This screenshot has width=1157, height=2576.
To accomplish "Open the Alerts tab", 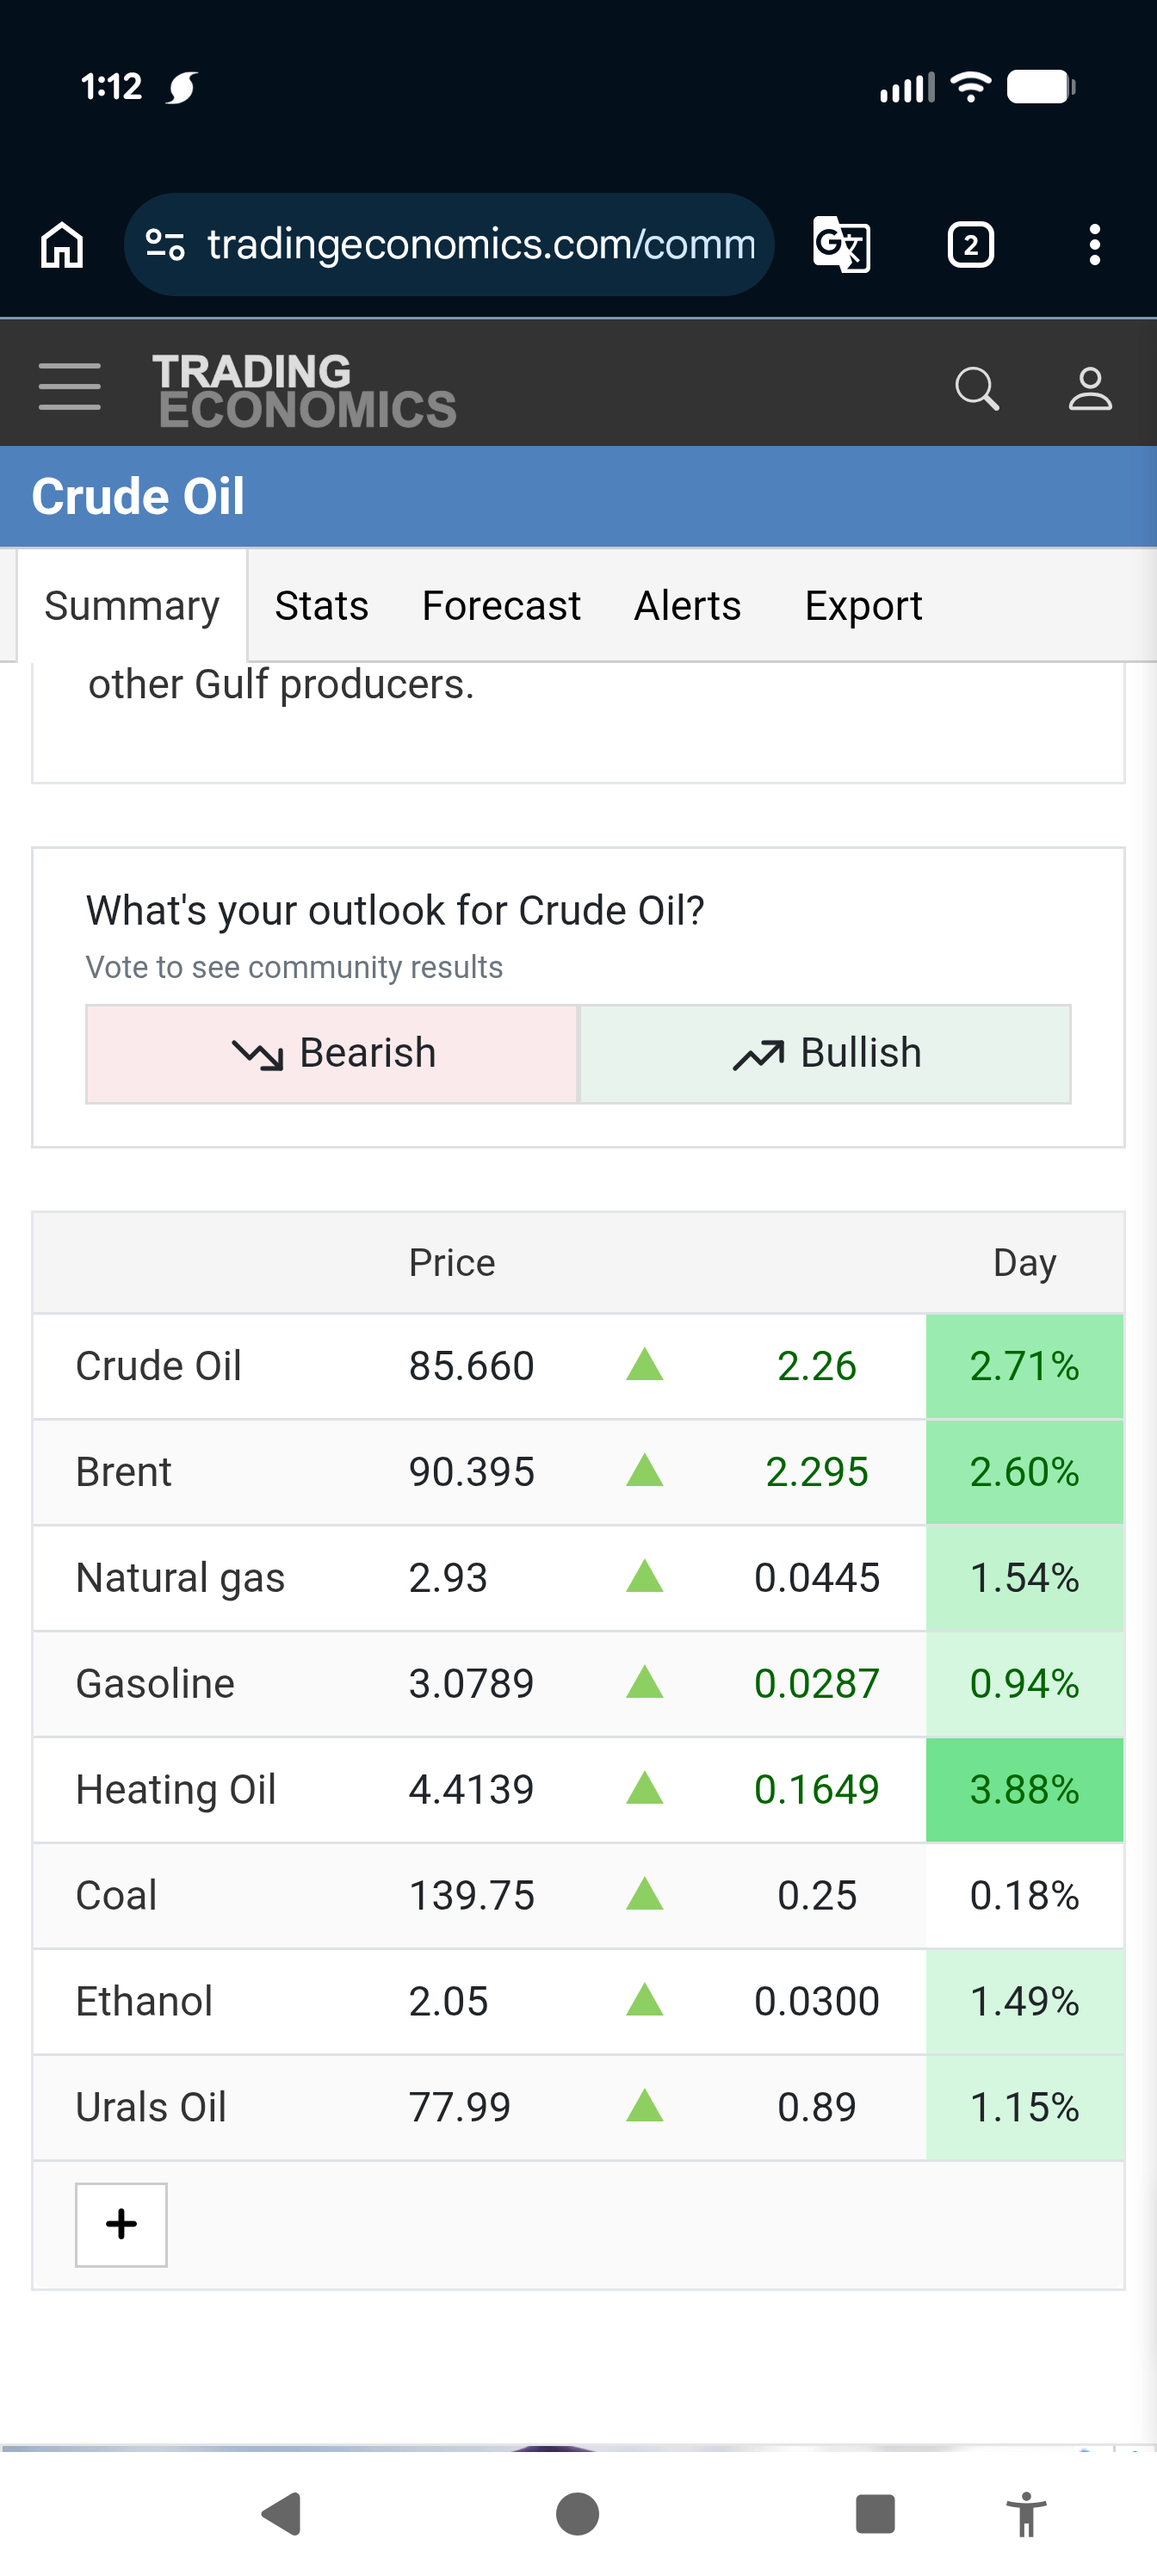I will (x=687, y=606).
